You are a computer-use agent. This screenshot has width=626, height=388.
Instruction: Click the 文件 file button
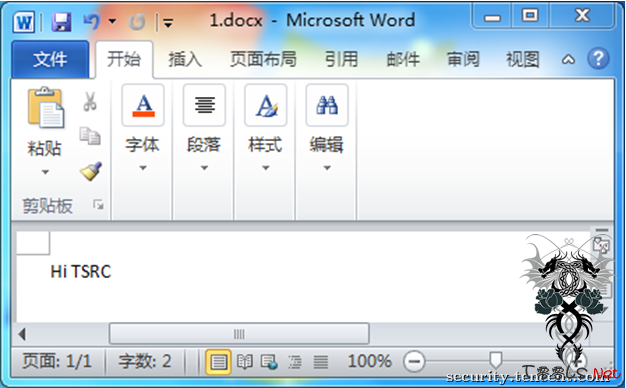(x=50, y=59)
